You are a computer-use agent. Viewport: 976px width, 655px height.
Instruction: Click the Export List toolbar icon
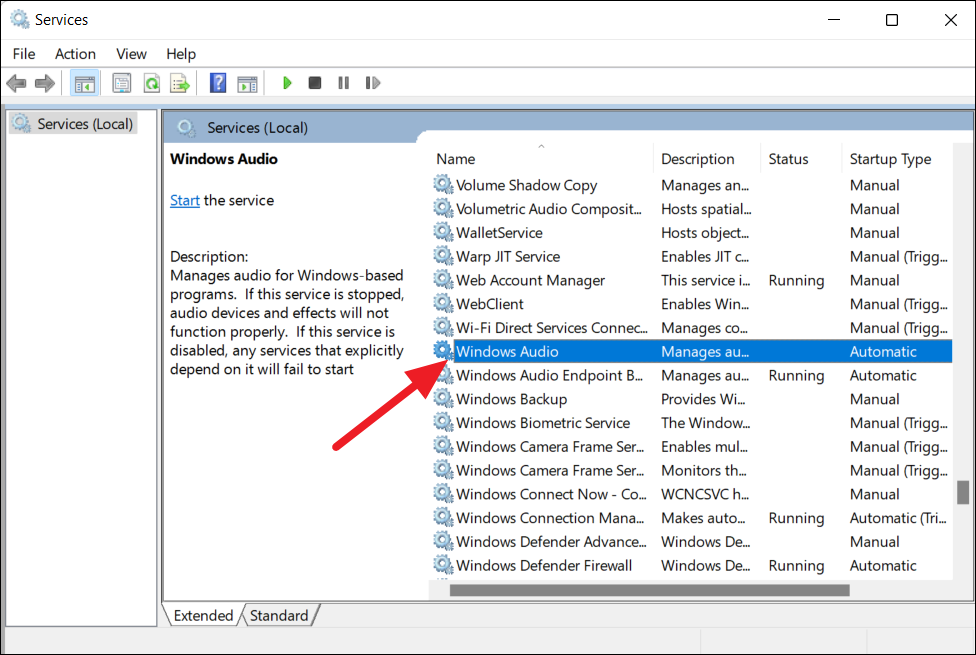click(x=180, y=83)
